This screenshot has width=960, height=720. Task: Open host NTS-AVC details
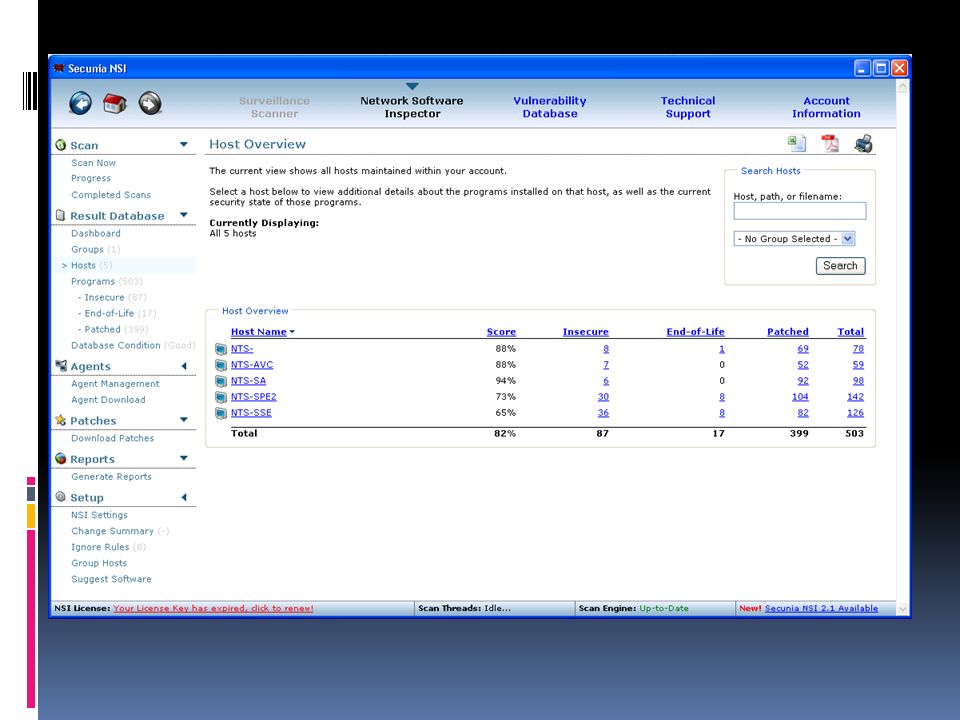[252, 365]
